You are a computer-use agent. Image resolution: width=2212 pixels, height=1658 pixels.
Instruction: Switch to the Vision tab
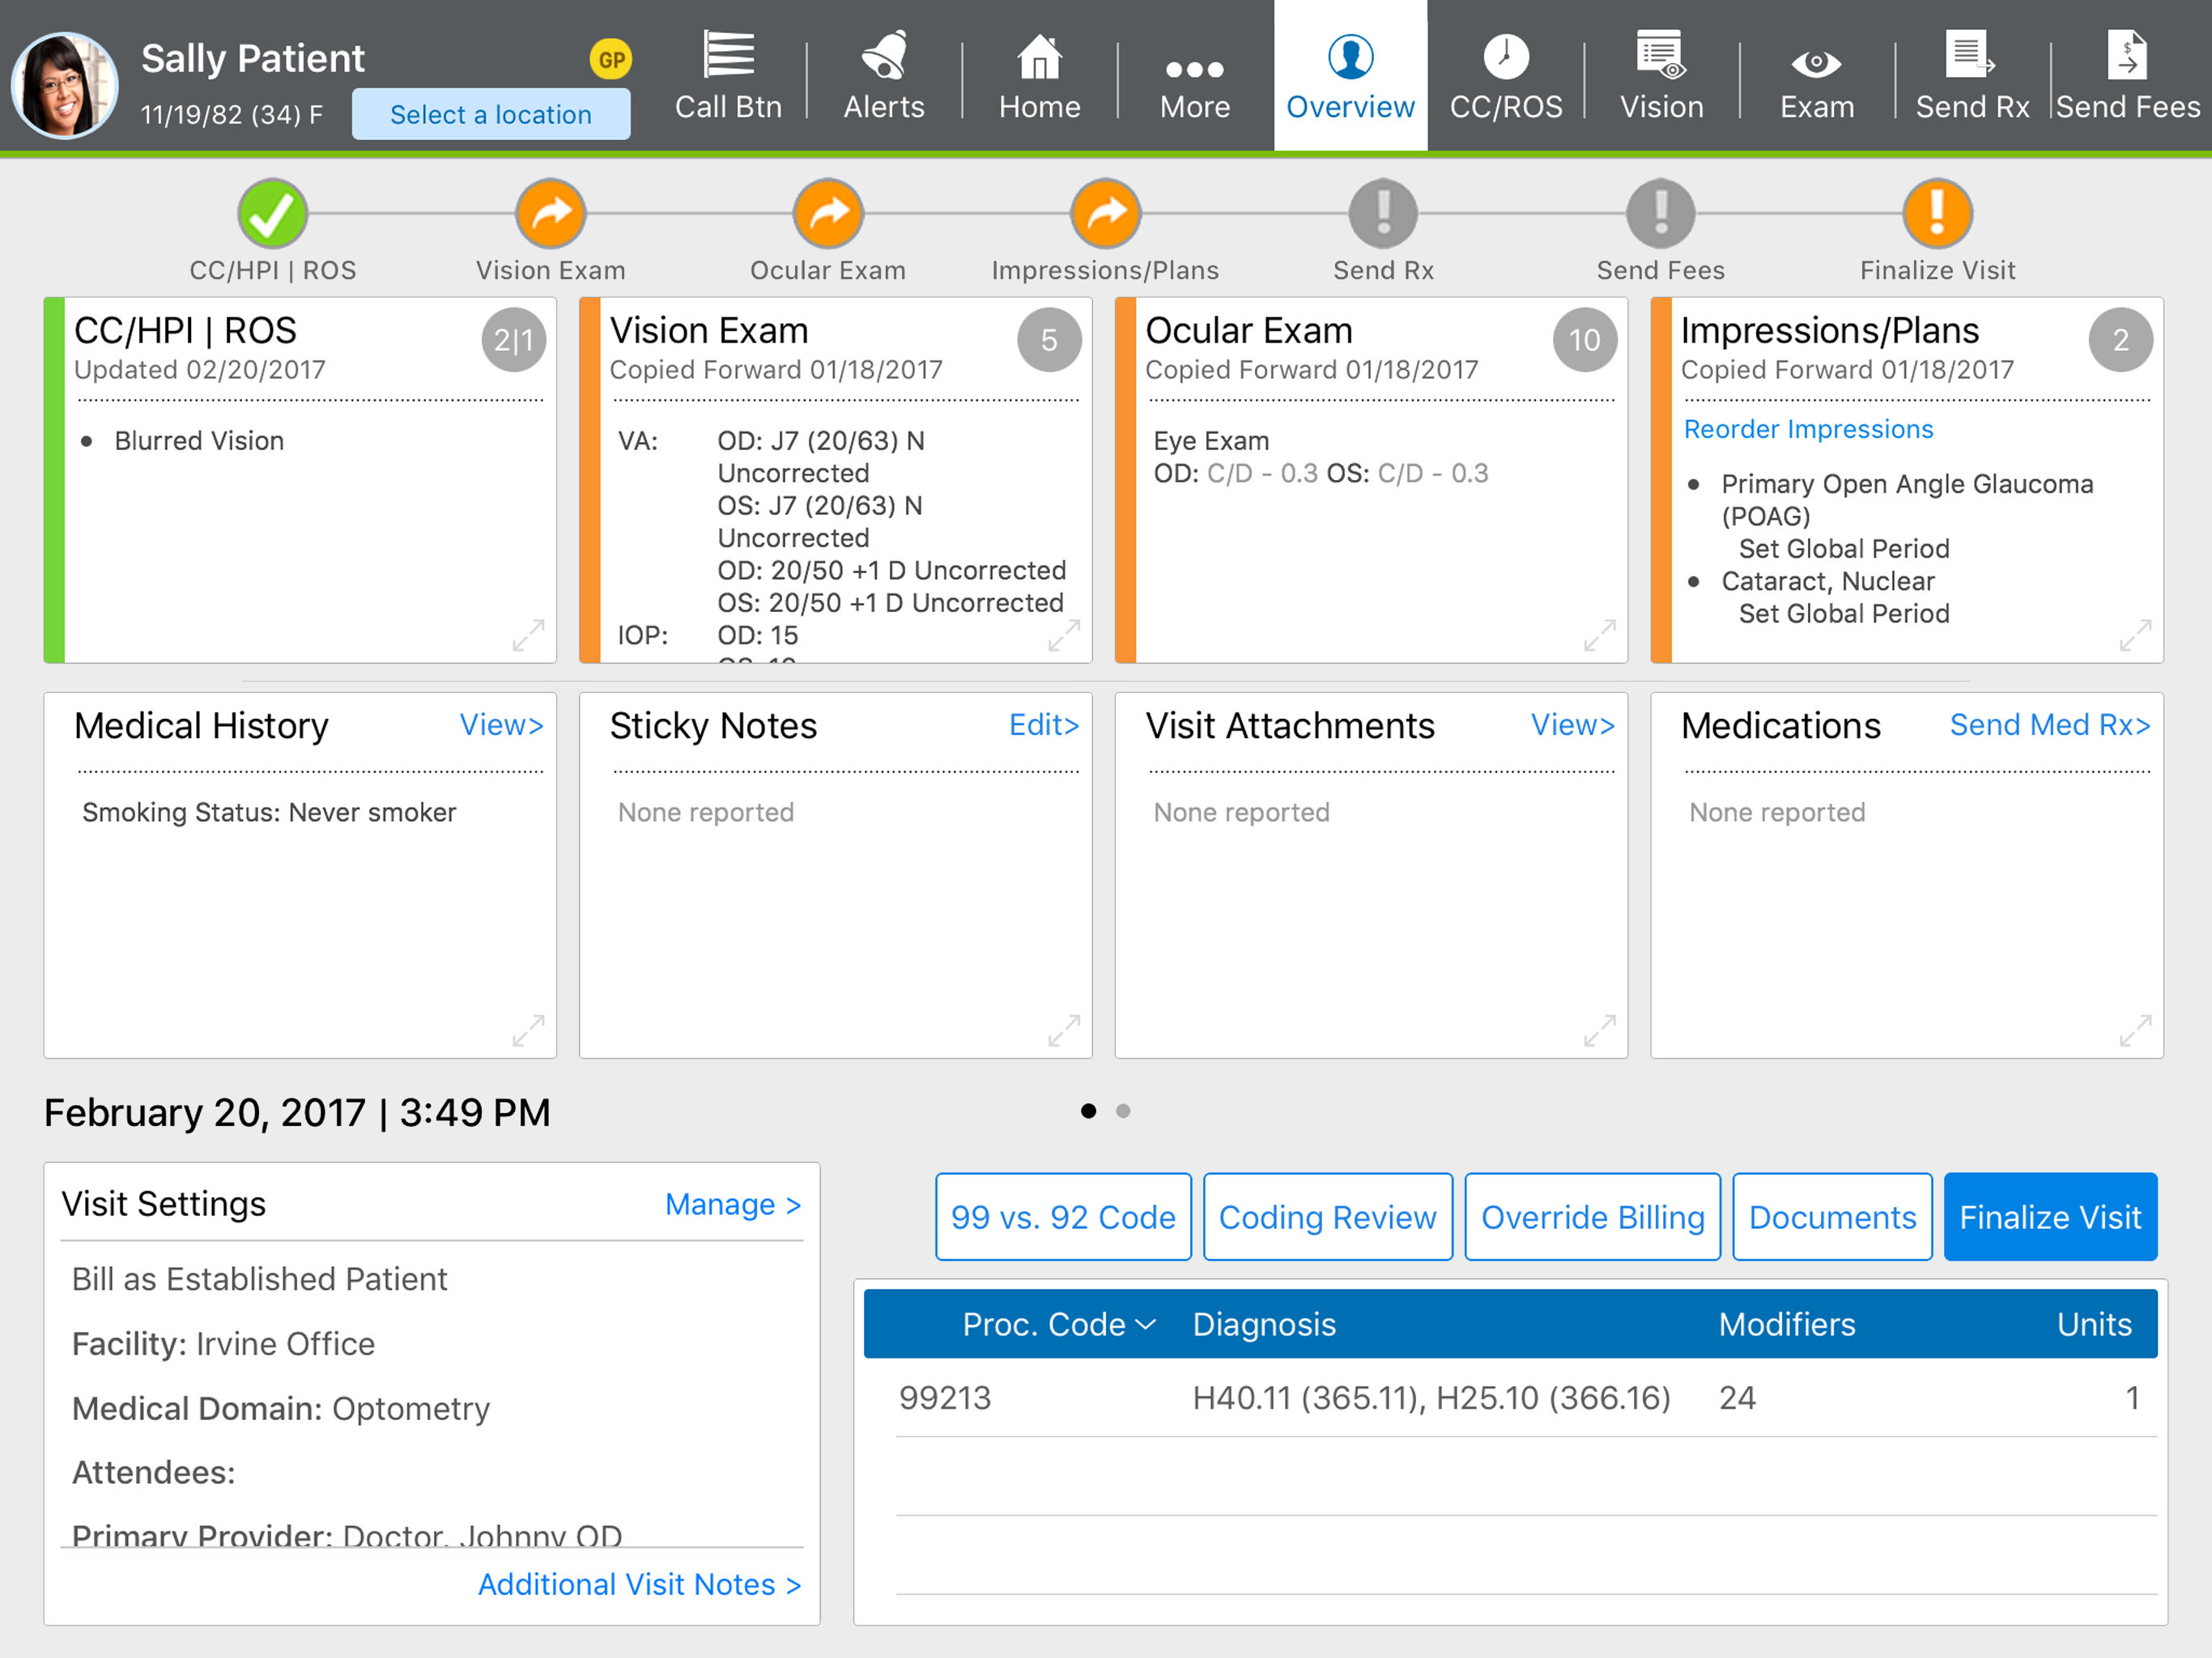[1661, 75]
